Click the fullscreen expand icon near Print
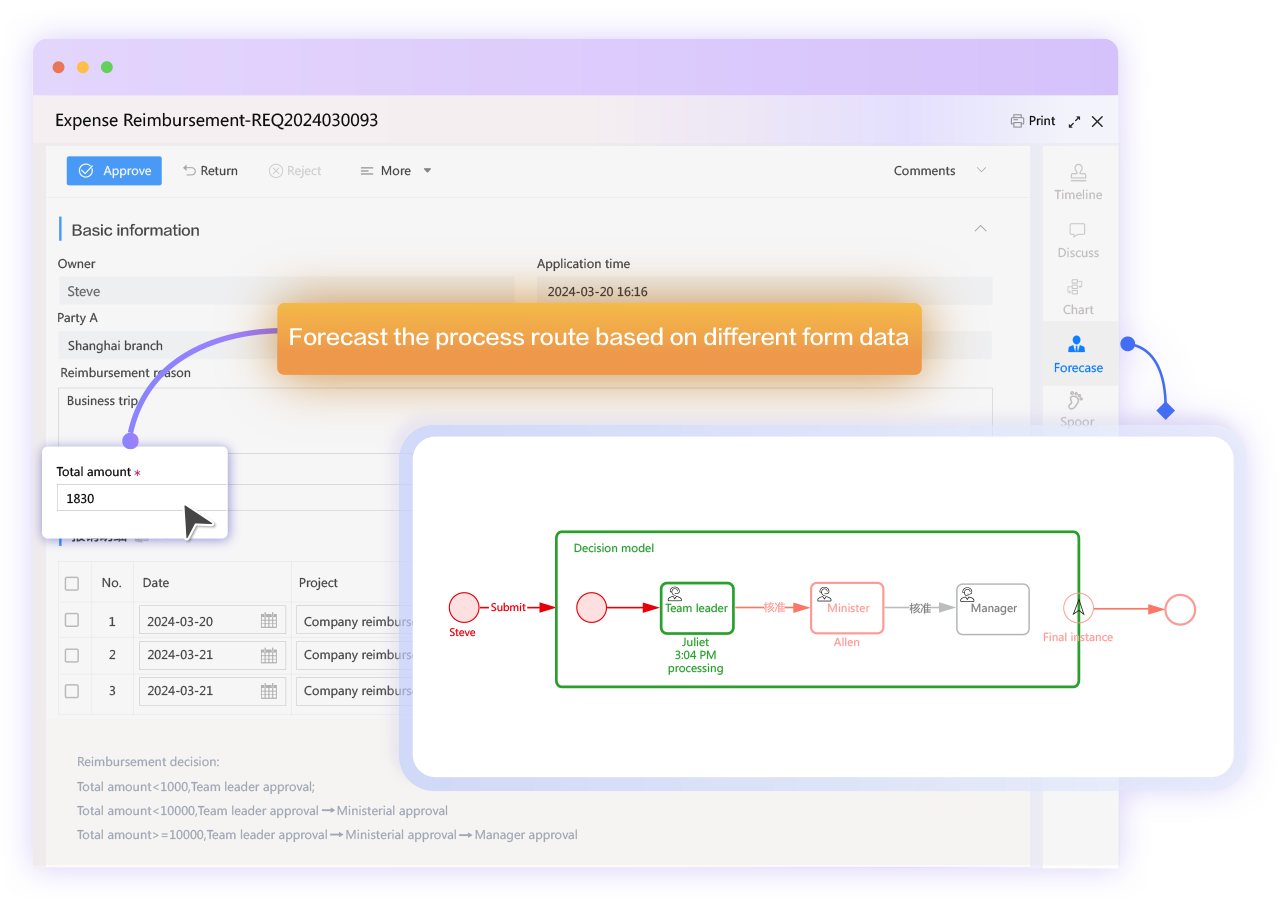The width and height of the screenshot is (1280, 908). [1073, 121]
